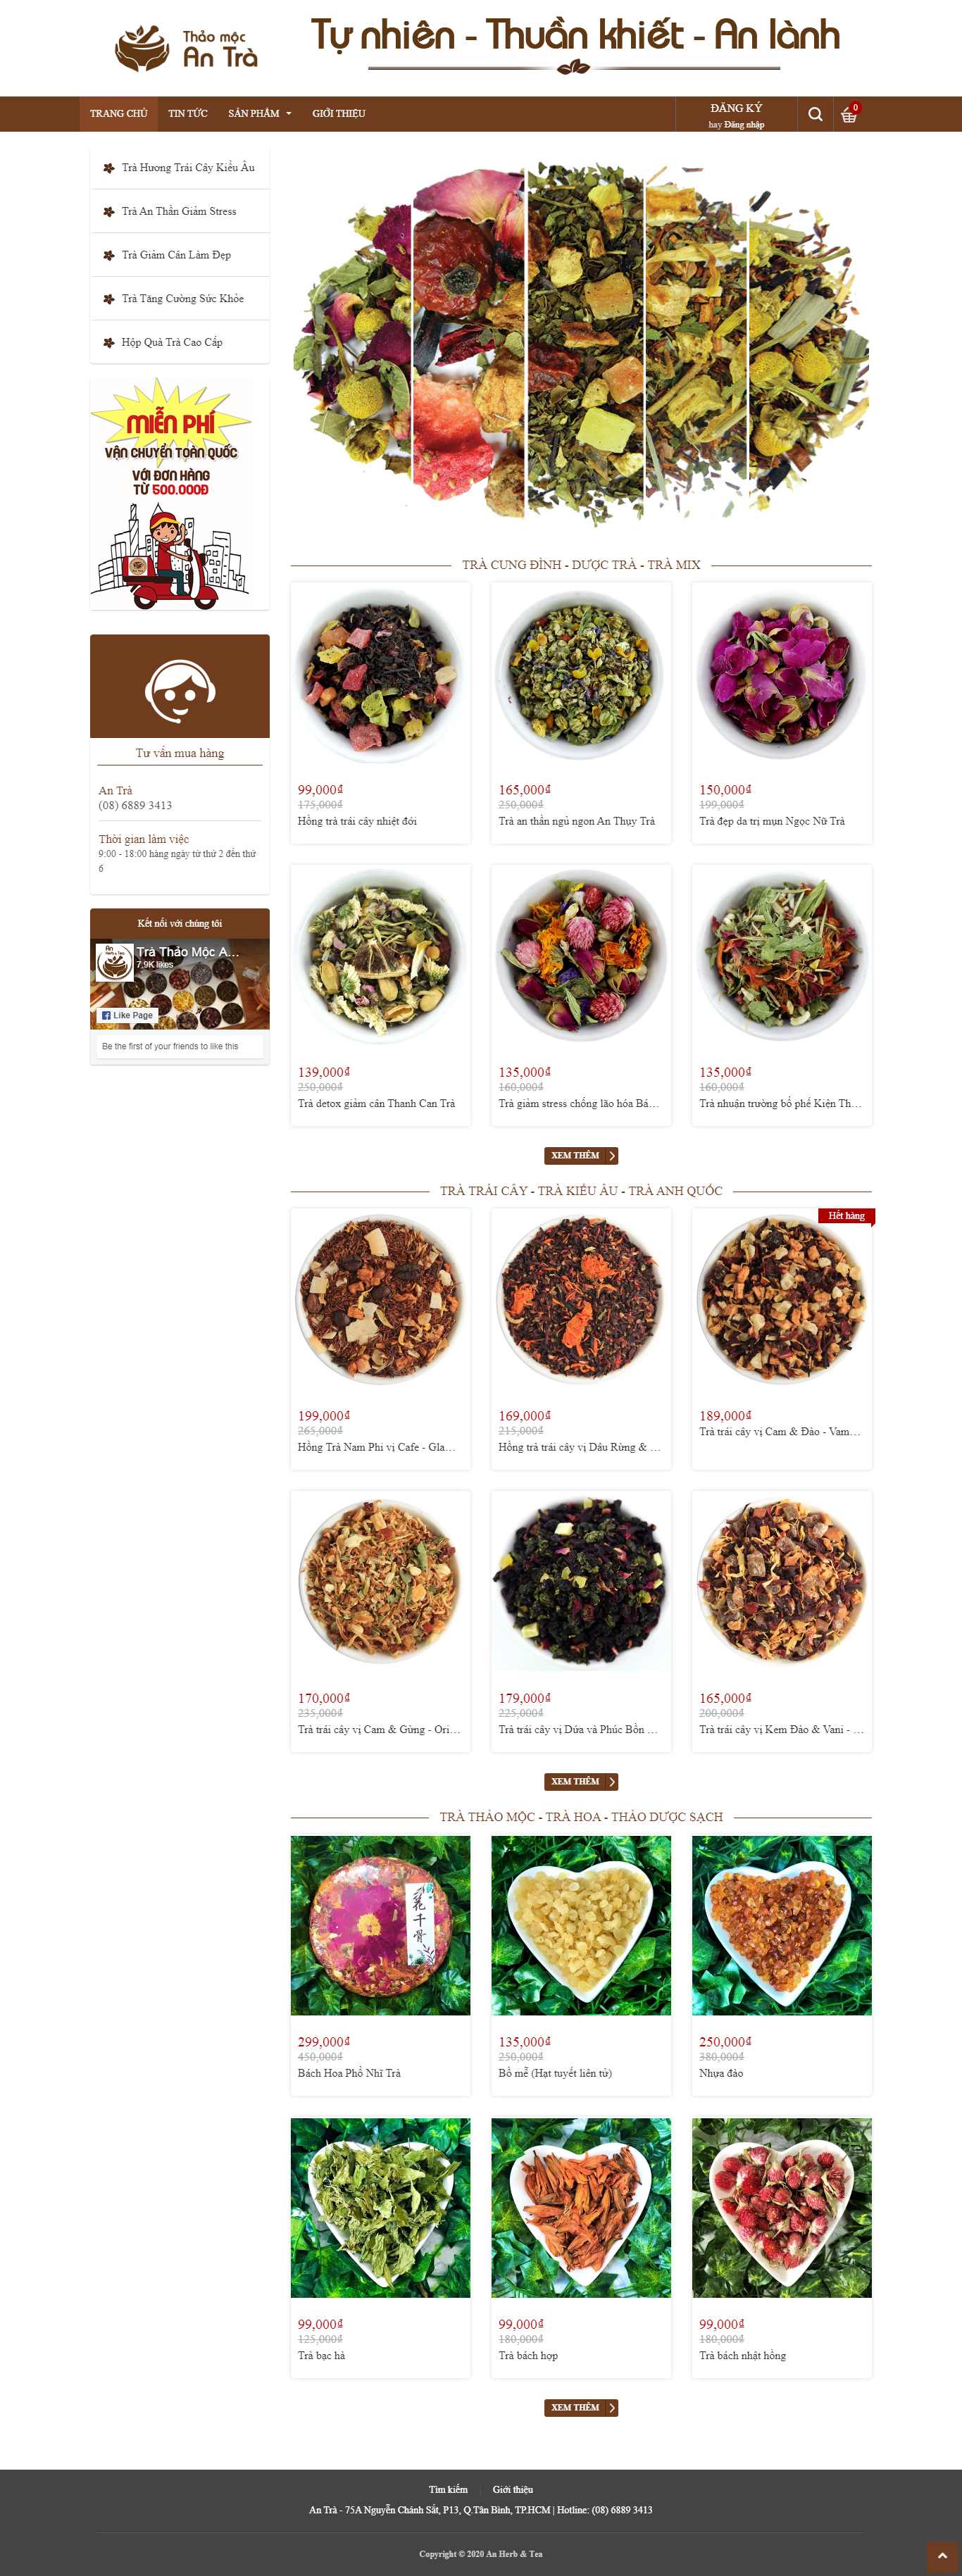962x2576 pixels.
Task: Click the back-to-top arrow button
Action: point(942,2555)
